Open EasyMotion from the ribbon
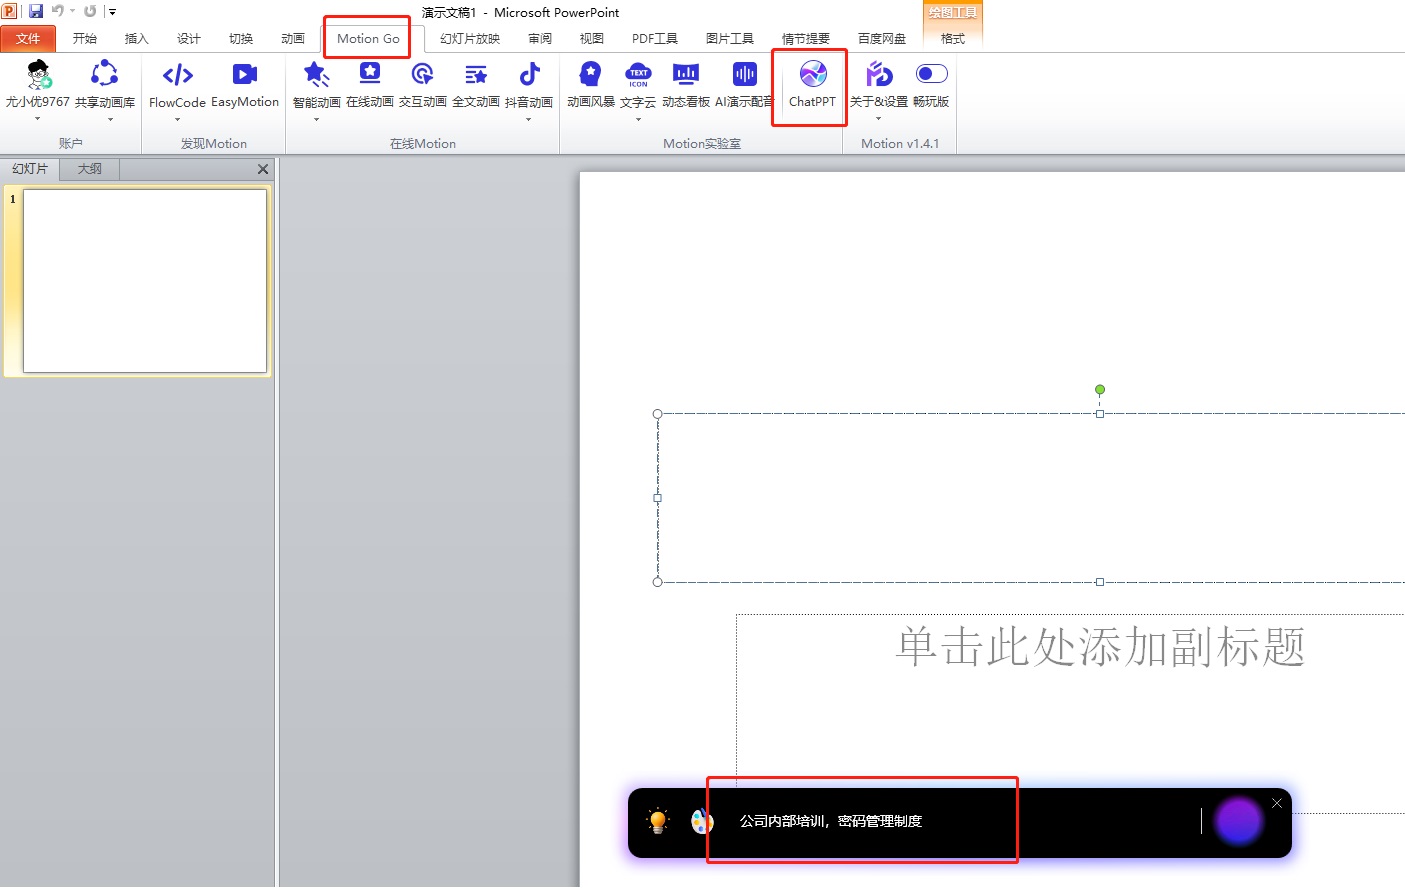 point(245,84)
